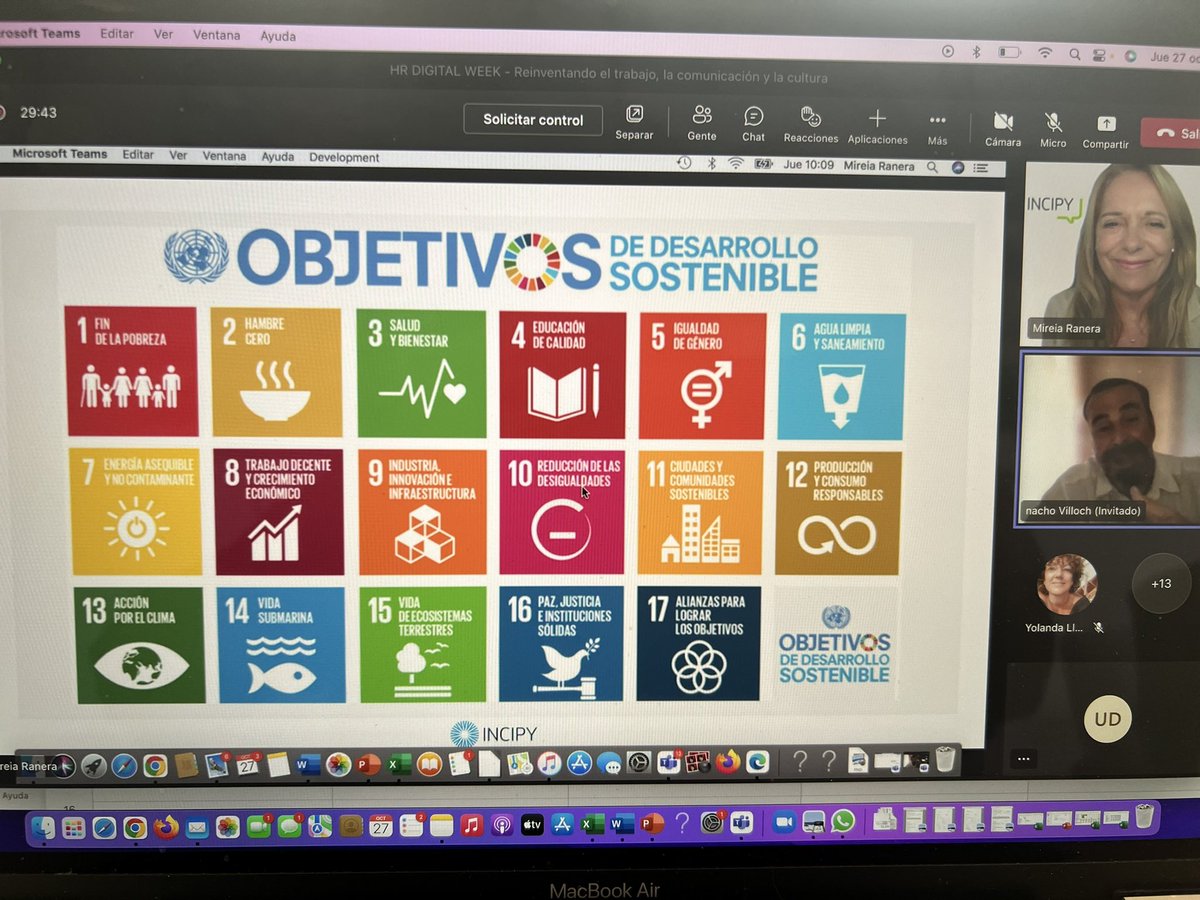Click Microsoft Edge in the shared screen's dock
Image resolution: width=1200 pixels, height=900 pixels.
(x=757, y=761)
